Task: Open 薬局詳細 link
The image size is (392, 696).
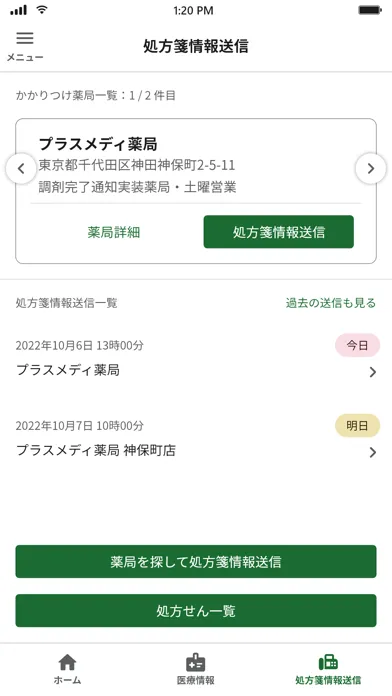Action: coord(114,232)
